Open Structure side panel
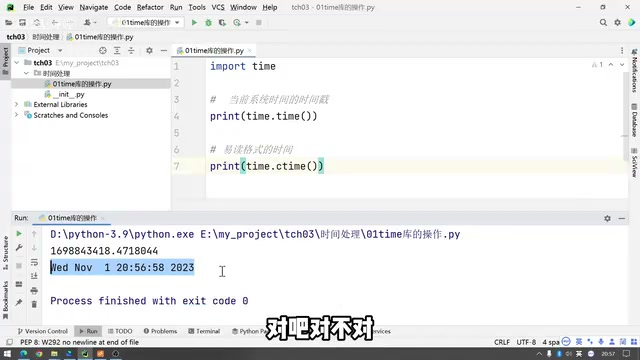640x360 pixels. click(x=5, y=253)
